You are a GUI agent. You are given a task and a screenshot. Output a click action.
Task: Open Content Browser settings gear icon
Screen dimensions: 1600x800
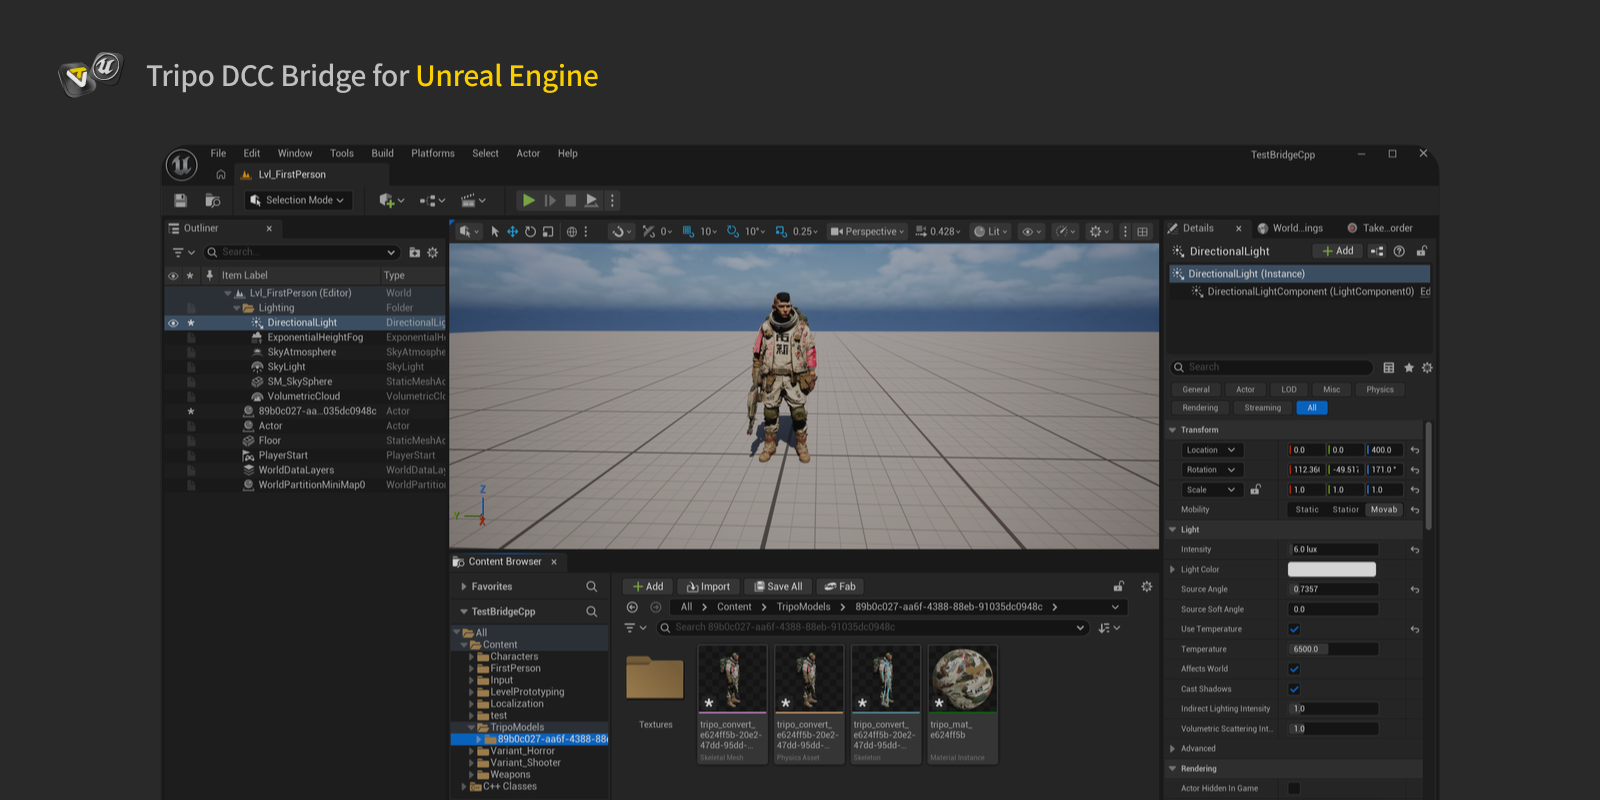(1147, 587)
